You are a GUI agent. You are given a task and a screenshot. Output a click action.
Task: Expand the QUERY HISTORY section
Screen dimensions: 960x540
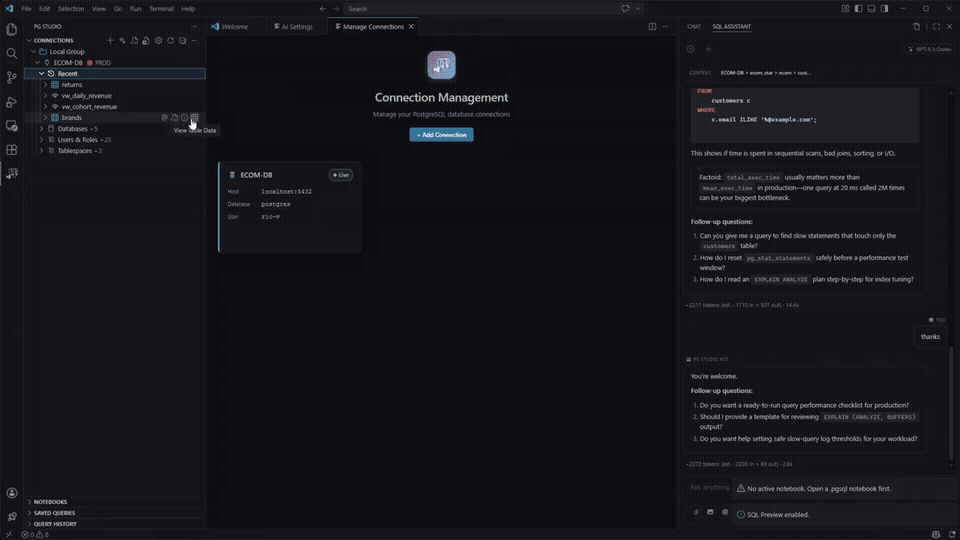coord(29,524)
